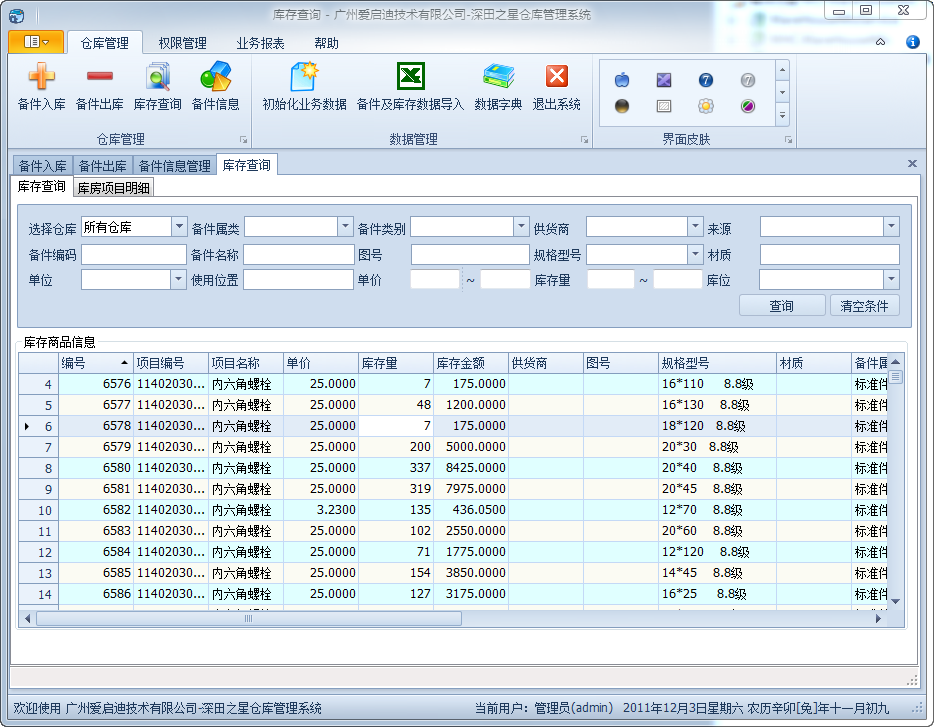Screen dimensions: 934x727
Task: Click the red 退出系统 icon
Action: coord(556,76)
